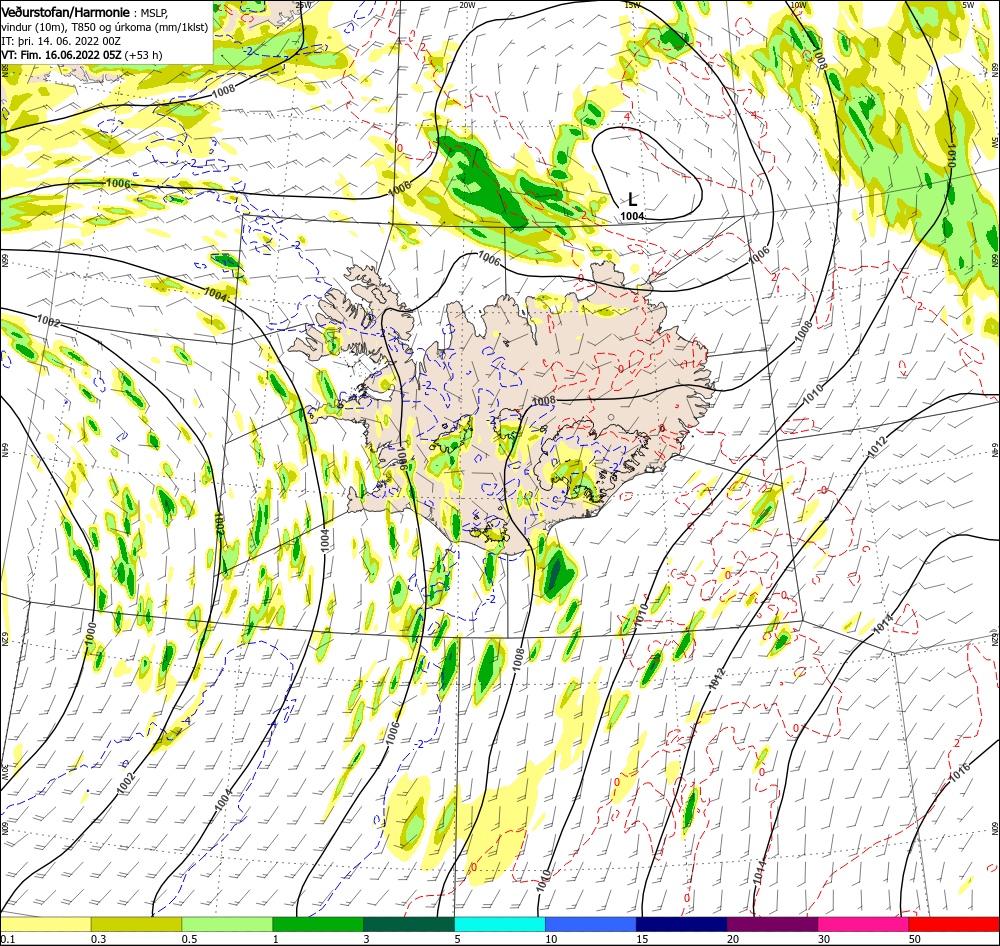This screenshot has width=1000, height=946.
Task: Click the olive 0.3–0.5 mm legend swatch
Action: click(136, 924)
